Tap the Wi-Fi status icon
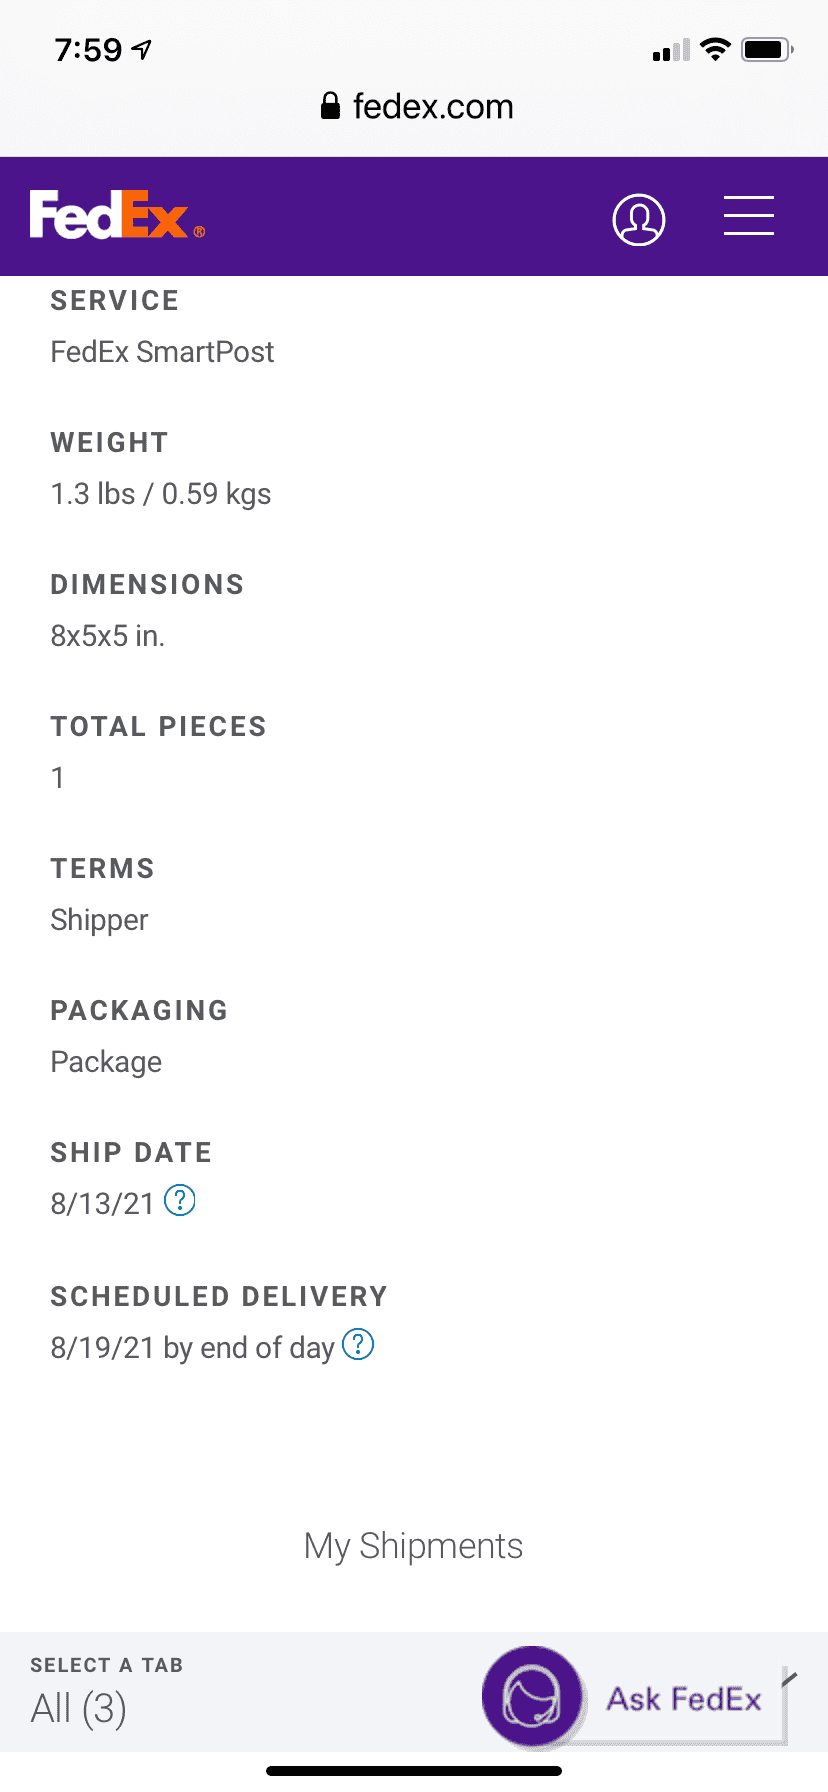The width and height of the screenshot is (828, 1792). pos(715,49)
